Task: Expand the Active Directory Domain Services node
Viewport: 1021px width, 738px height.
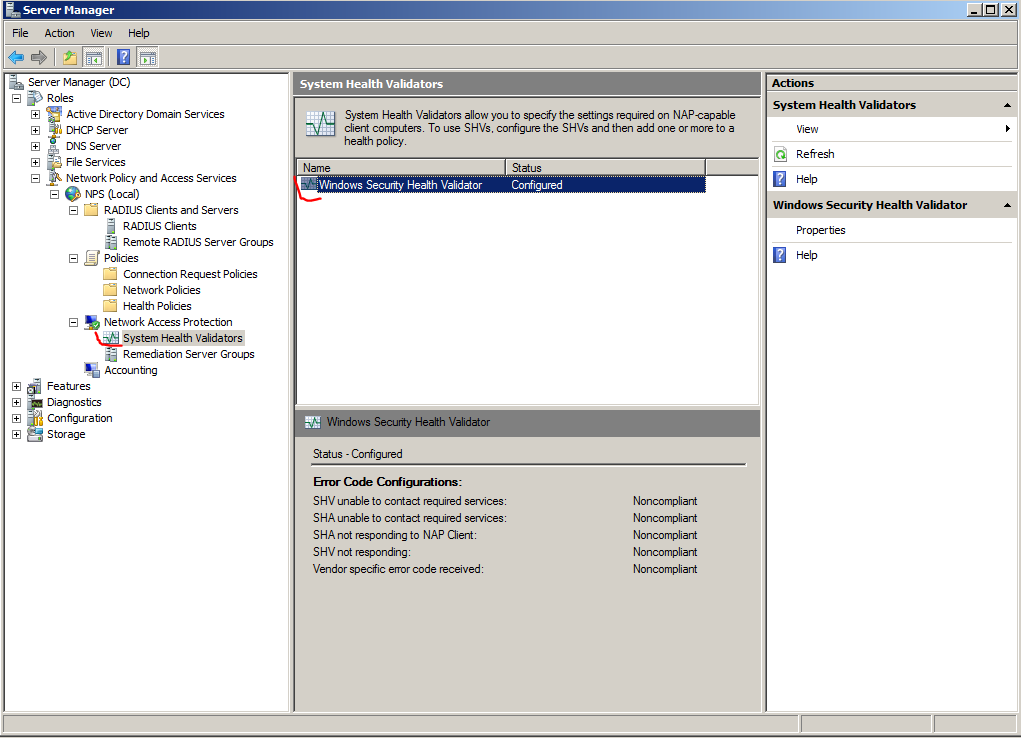Action: (x=35, y=114)
